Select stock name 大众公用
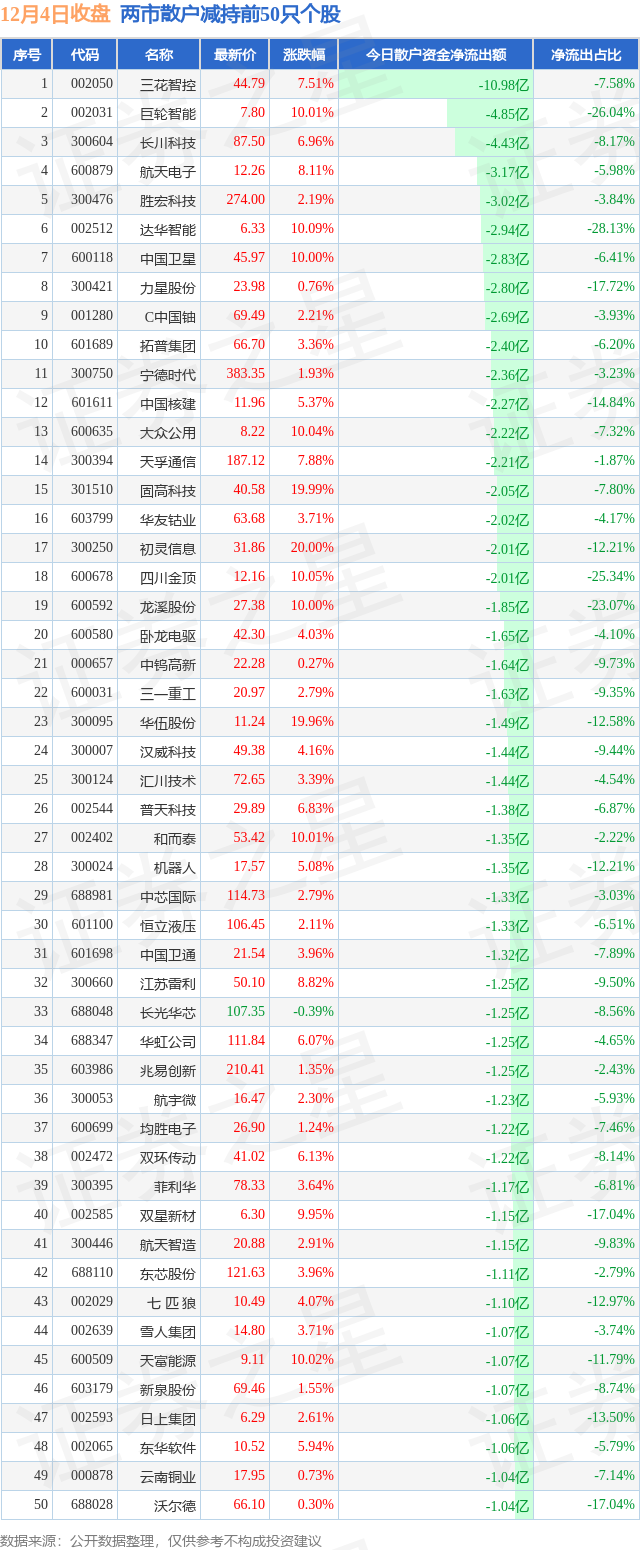This screenshot has height=1550, width=640. click(168, 432)
